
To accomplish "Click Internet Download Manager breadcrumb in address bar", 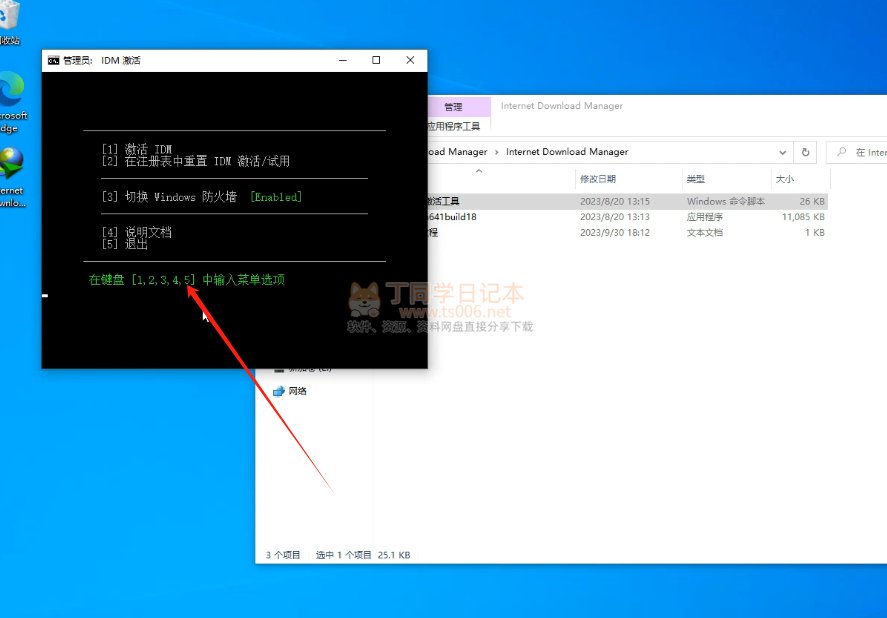I will 567,152.
